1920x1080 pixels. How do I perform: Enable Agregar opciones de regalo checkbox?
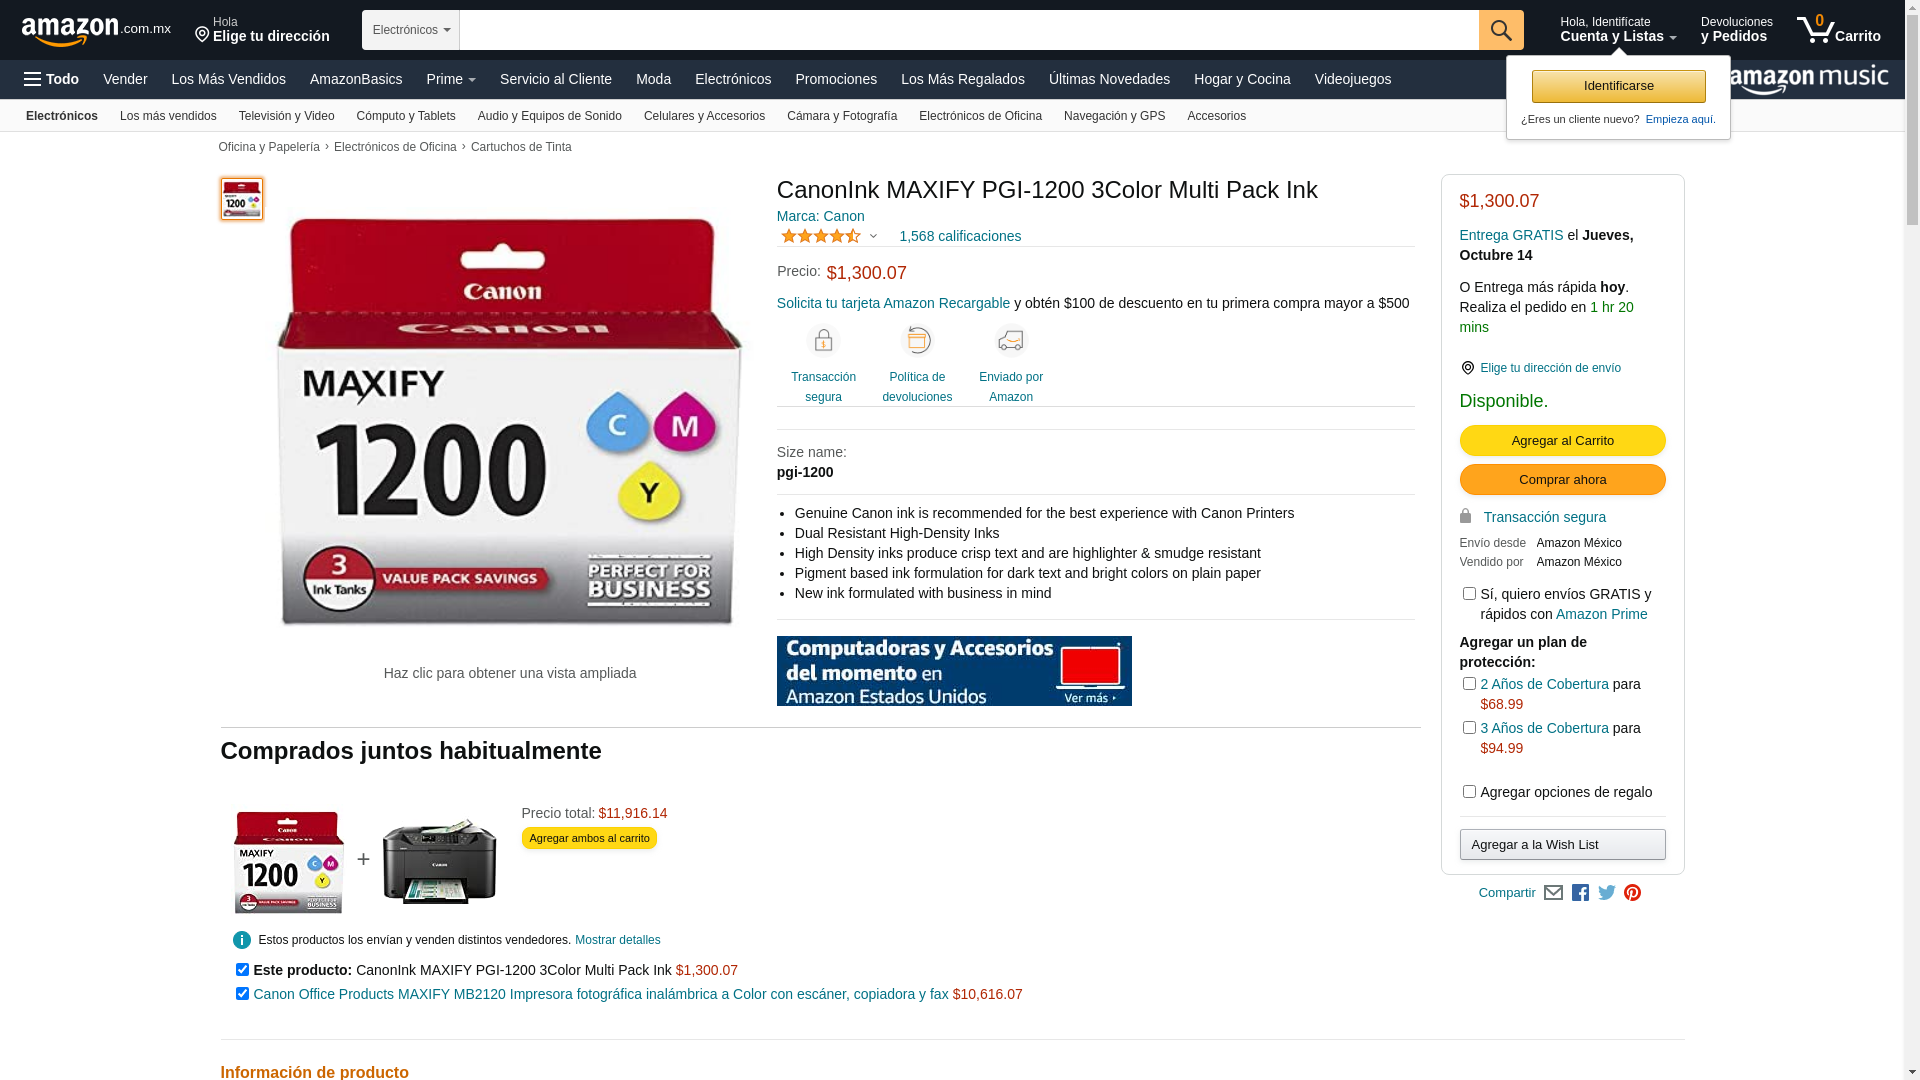pos(1469,792)
